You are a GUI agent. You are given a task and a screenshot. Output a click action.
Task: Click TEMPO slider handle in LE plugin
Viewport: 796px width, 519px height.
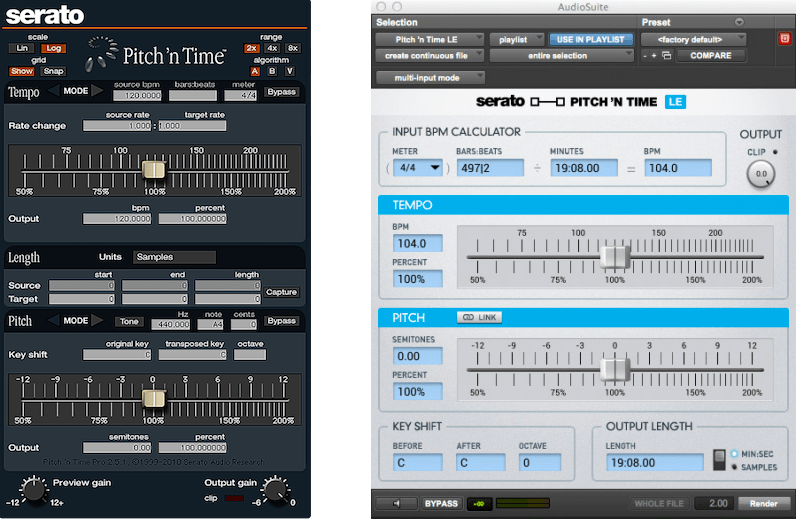point(615,257)
